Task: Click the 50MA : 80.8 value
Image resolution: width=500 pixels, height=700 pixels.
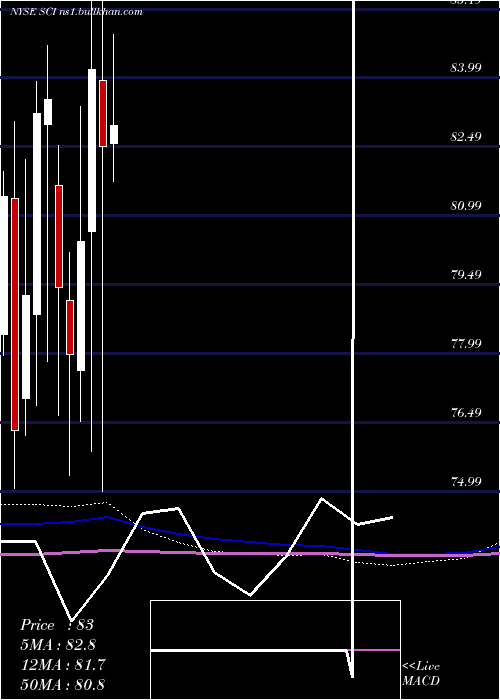Action: click(63, 684)
